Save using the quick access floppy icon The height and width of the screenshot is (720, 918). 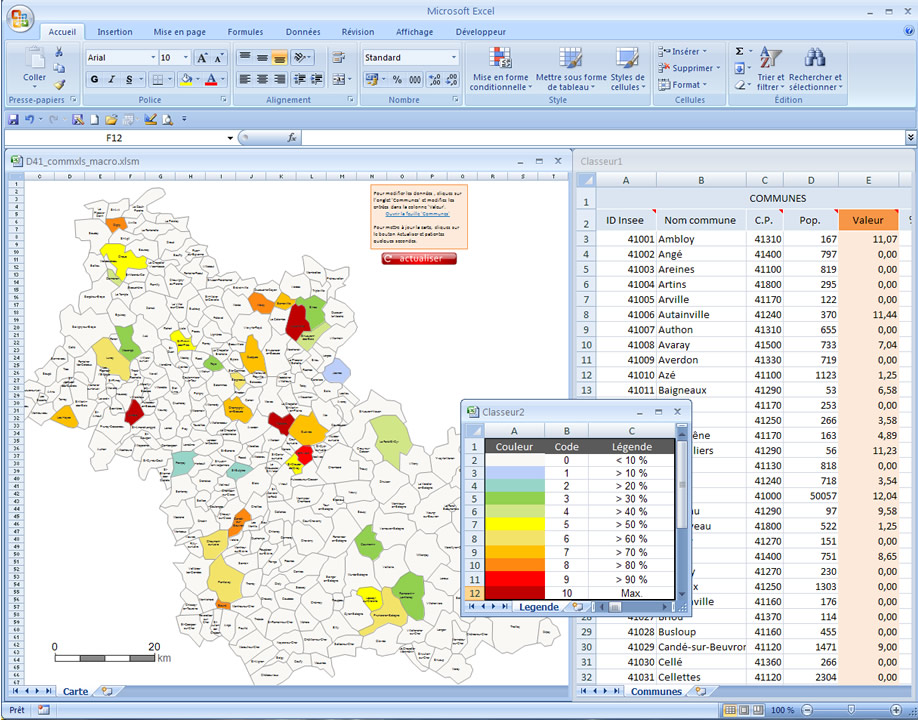[x=13, y=119]
